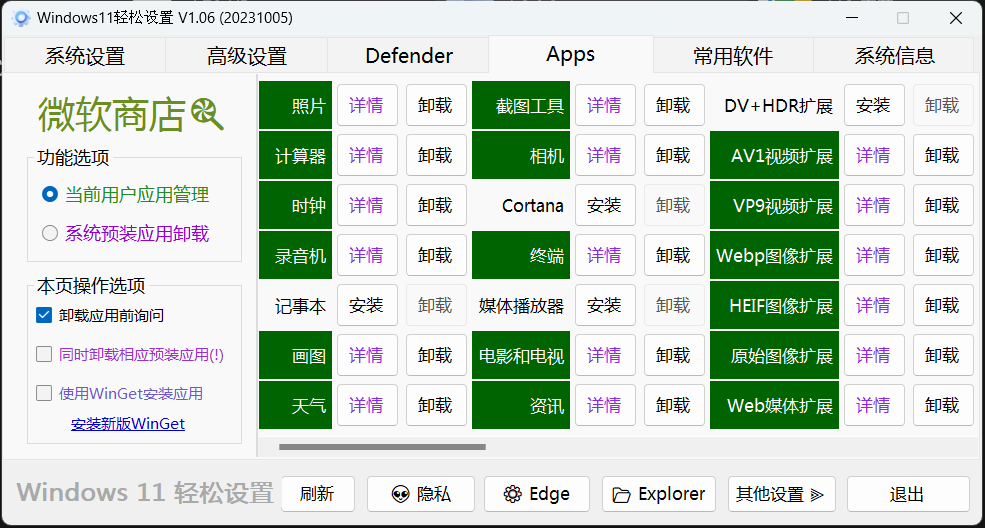Click the horizontal scrollbar under the app list
The image size is (985, 528).
(382, 447)
